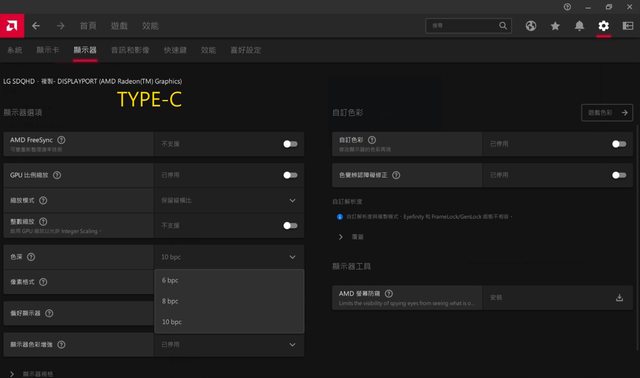Open the scaling mode (縮放模式) dropdown
Viewport: 640px width, 378px height.
pyautogui.click(x=229, y=200)
